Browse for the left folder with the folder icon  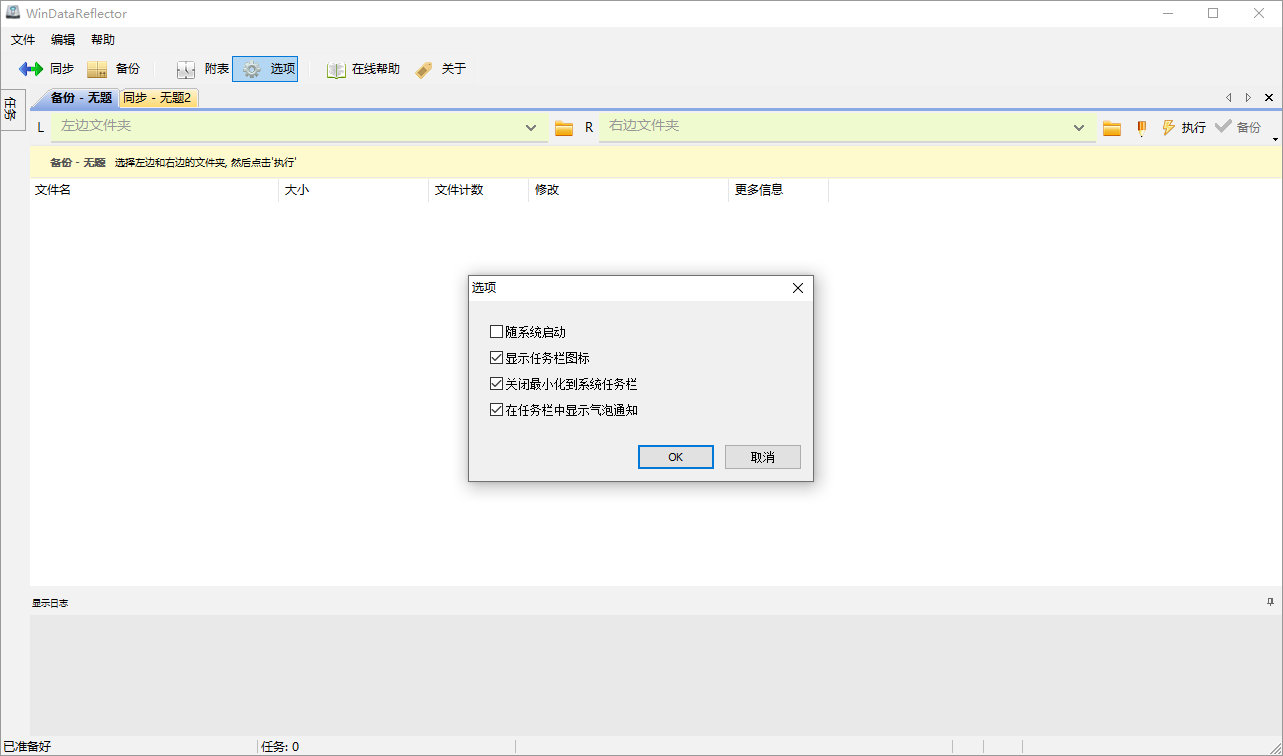[564, 128]
